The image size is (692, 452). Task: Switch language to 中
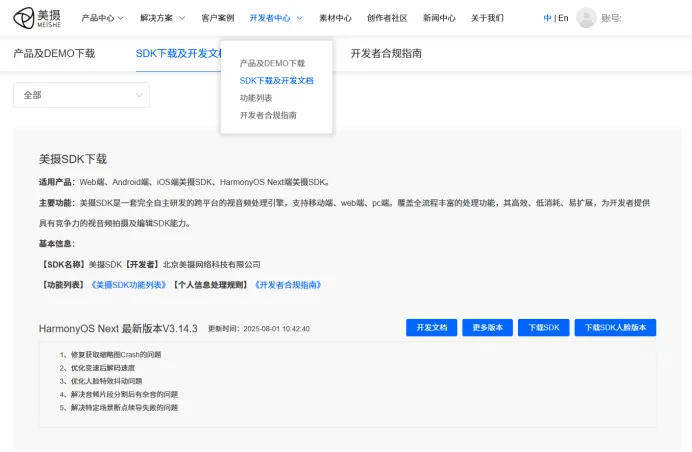(547, 18)
